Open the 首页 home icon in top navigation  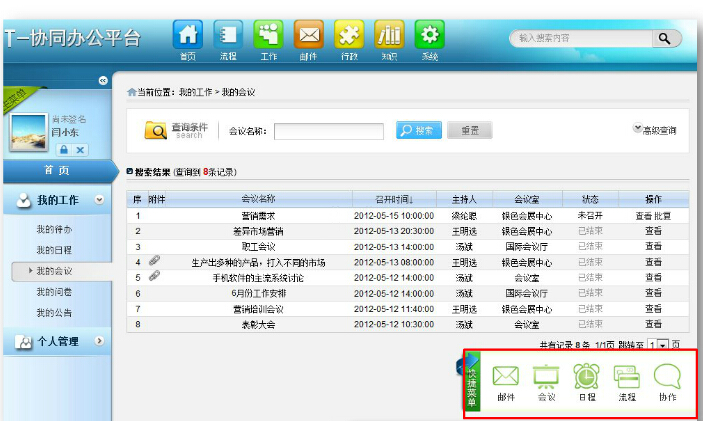pyautogui.click(x=188, y=35)
